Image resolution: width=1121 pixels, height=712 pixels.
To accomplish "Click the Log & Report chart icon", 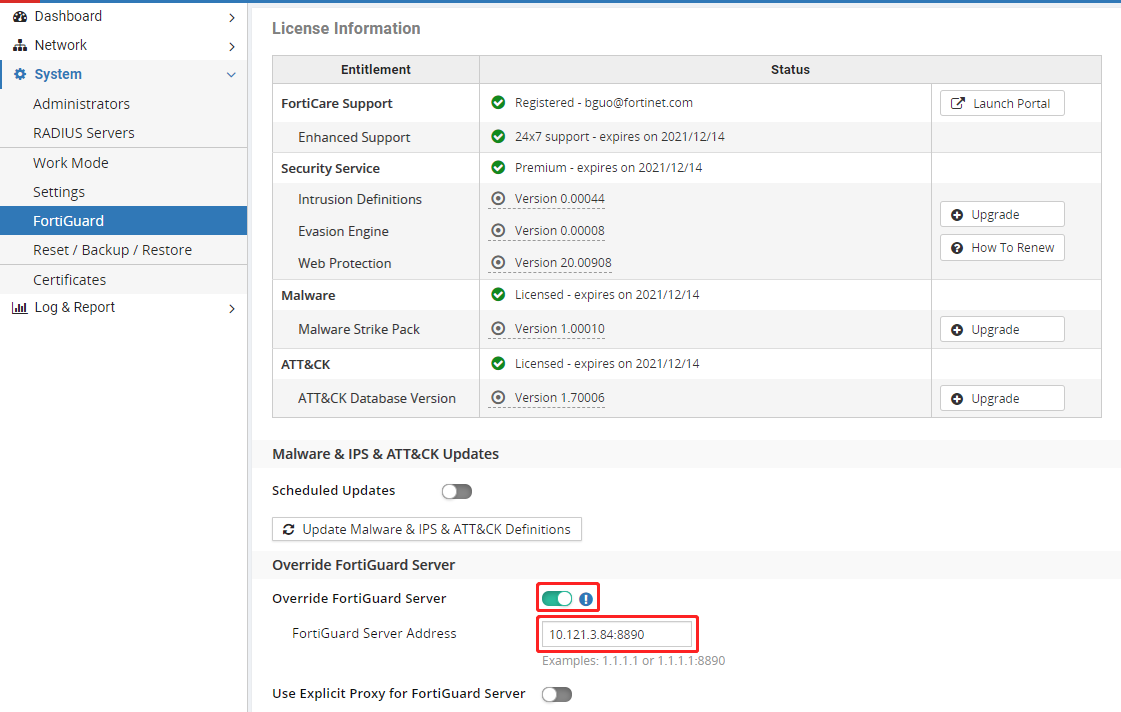I will 20,308.
